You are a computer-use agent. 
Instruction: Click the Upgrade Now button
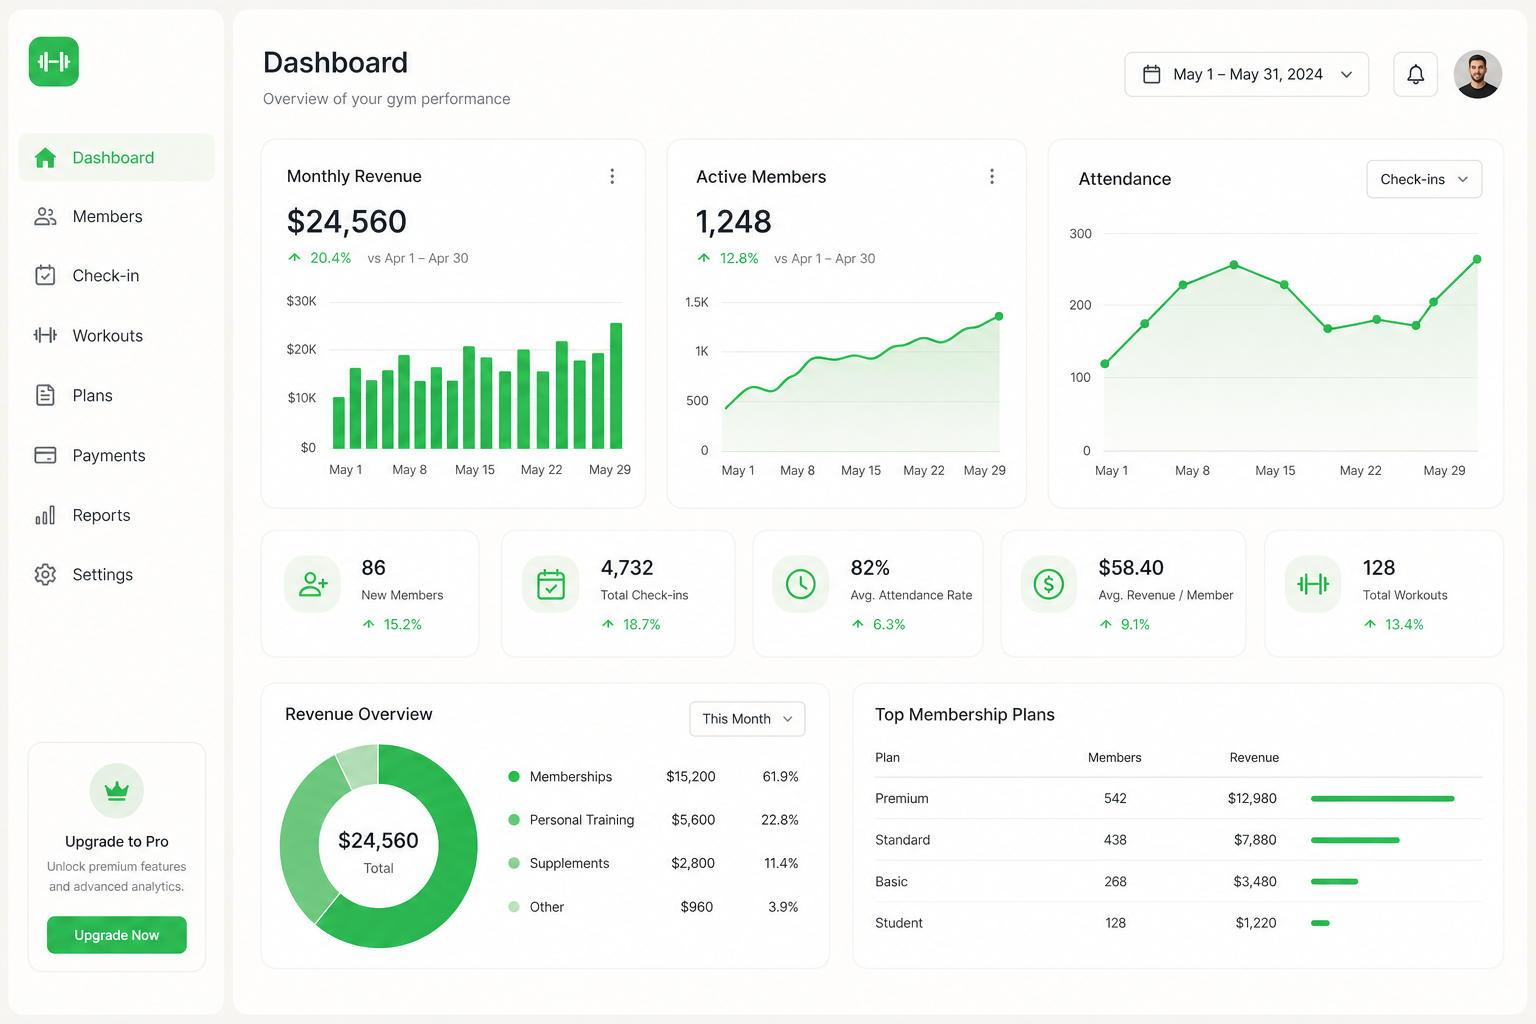(117, 935)
